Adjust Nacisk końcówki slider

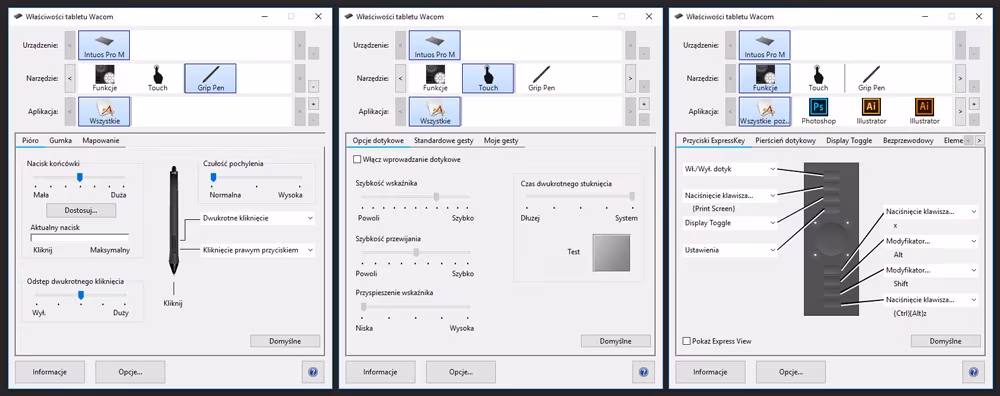click(80, 177)
